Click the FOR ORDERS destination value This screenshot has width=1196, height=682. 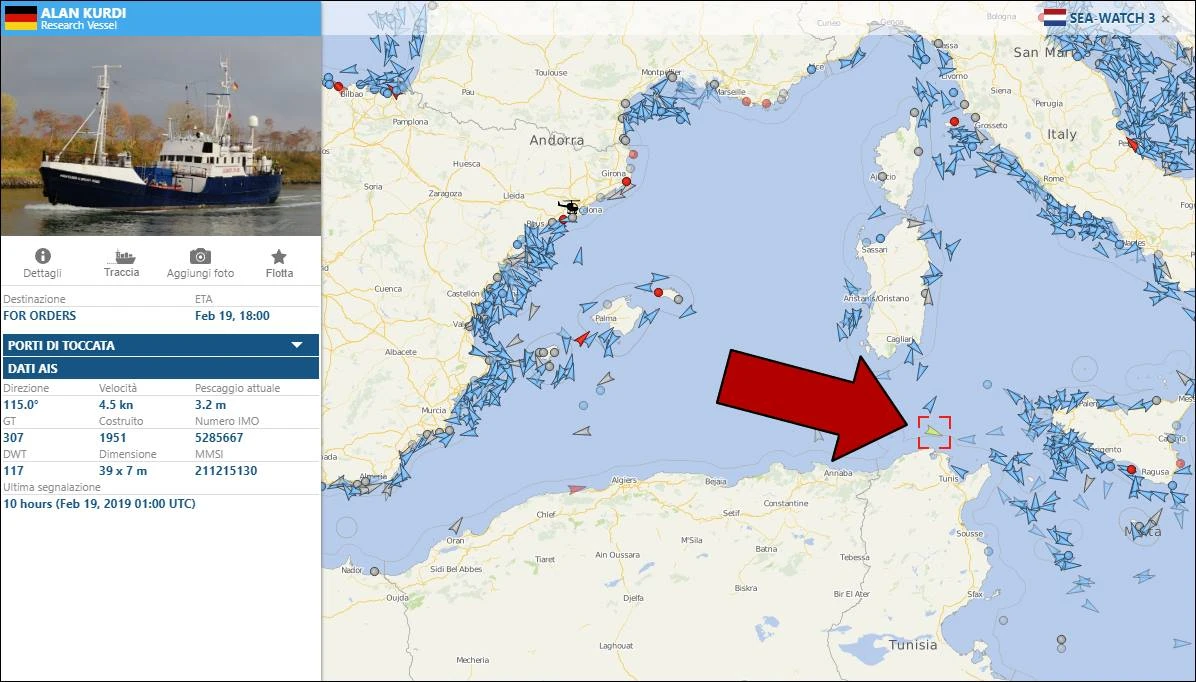click(40, 316)
